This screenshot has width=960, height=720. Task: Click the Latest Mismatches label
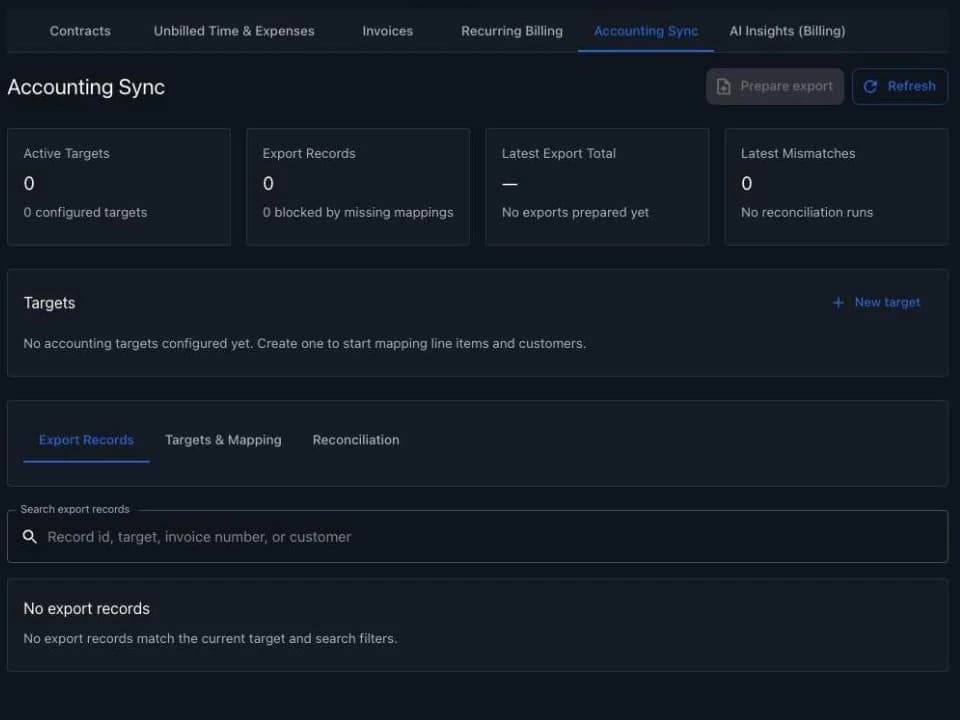798,154
